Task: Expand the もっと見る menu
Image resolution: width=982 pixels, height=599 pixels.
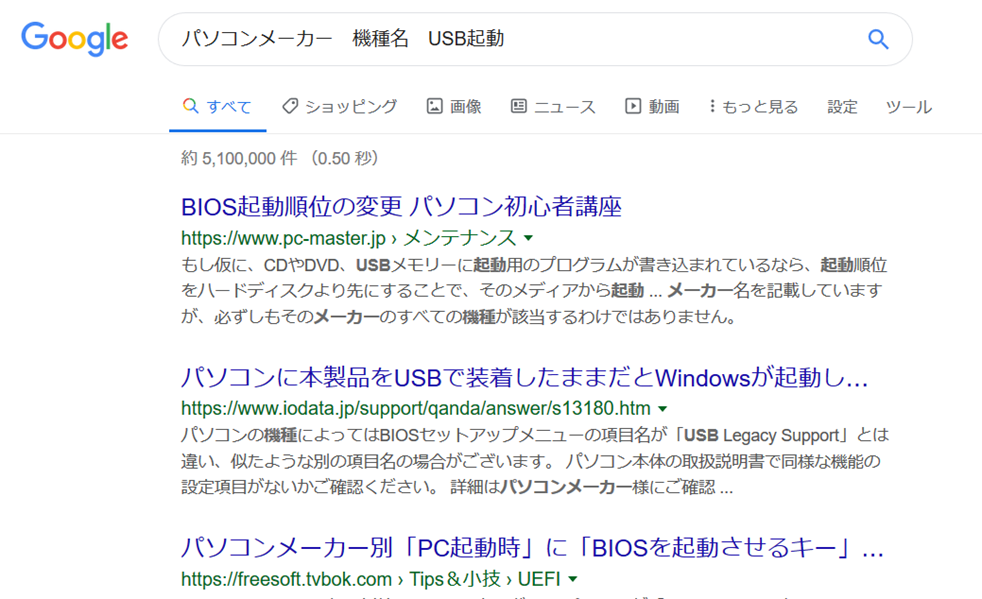Action: (753, 107)
